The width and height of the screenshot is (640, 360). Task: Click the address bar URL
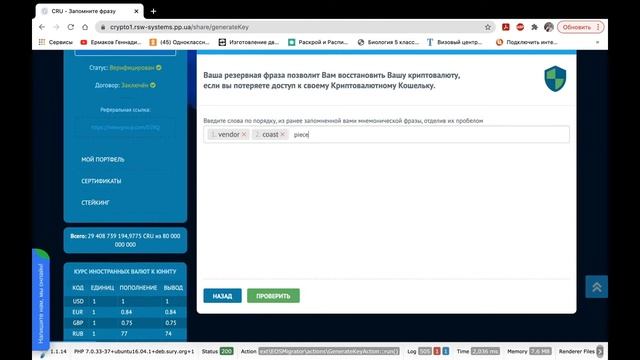[179, 27]
